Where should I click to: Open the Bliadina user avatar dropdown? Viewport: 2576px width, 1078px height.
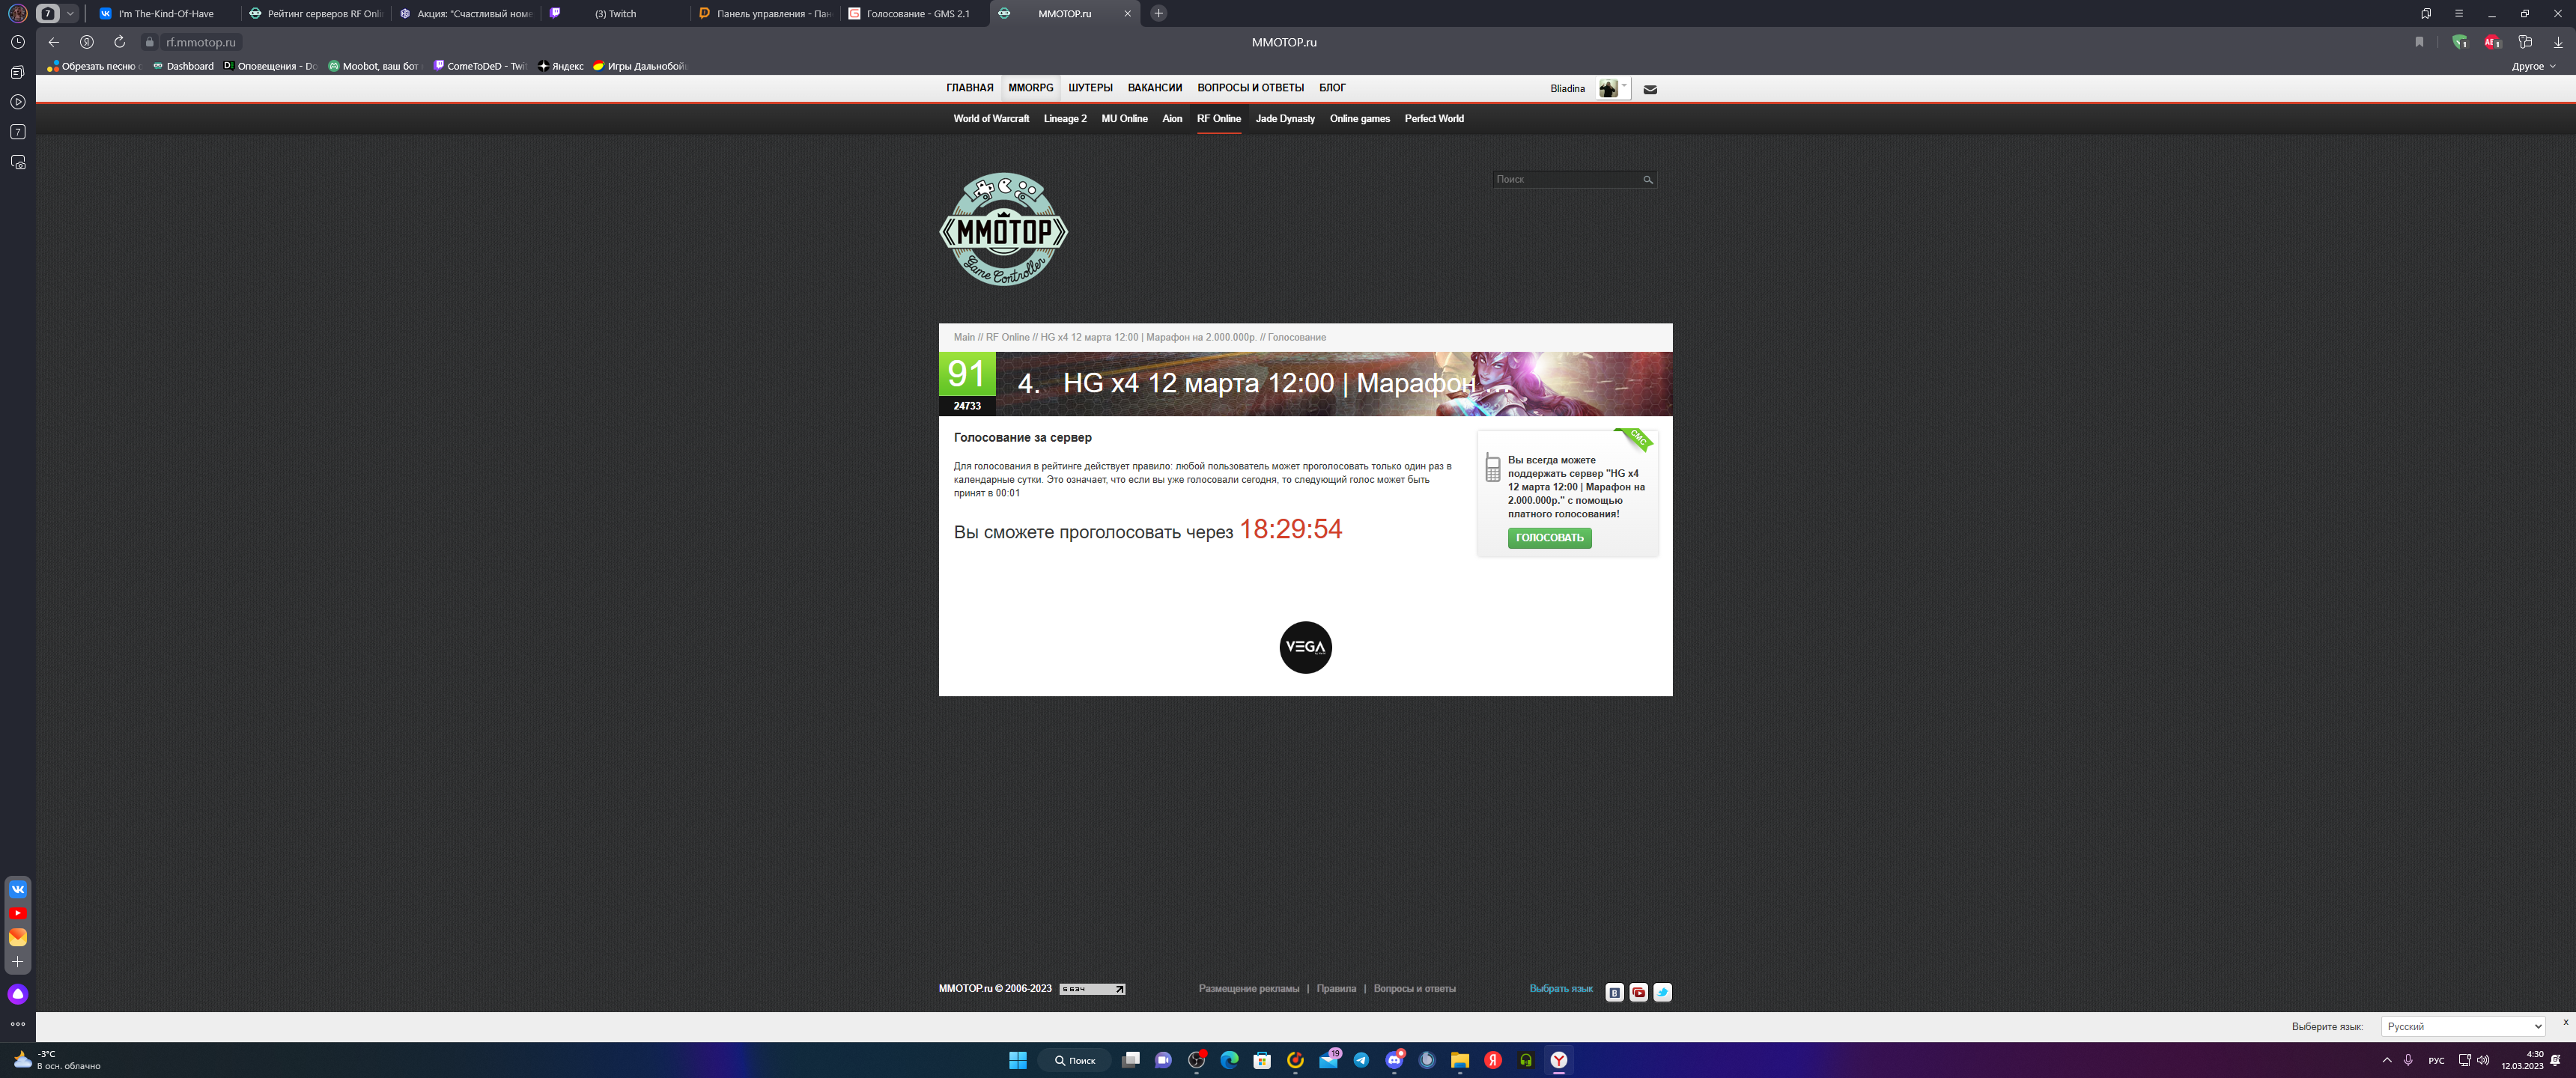1613,89
